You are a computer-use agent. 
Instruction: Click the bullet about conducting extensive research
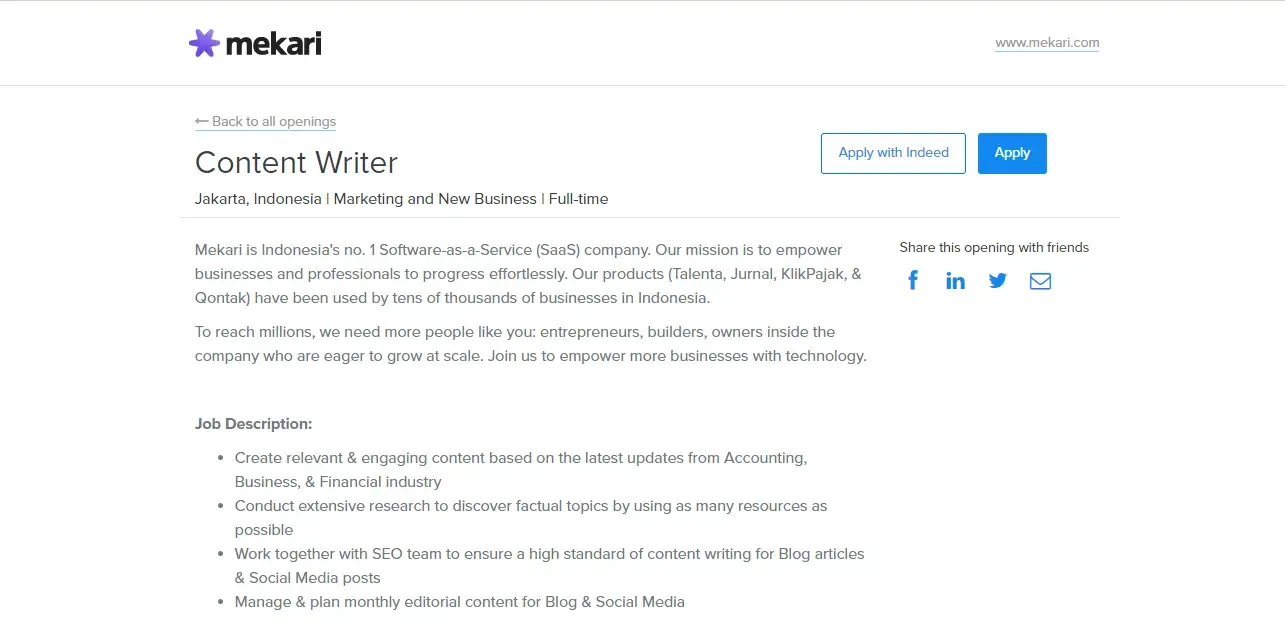[530, 506]
